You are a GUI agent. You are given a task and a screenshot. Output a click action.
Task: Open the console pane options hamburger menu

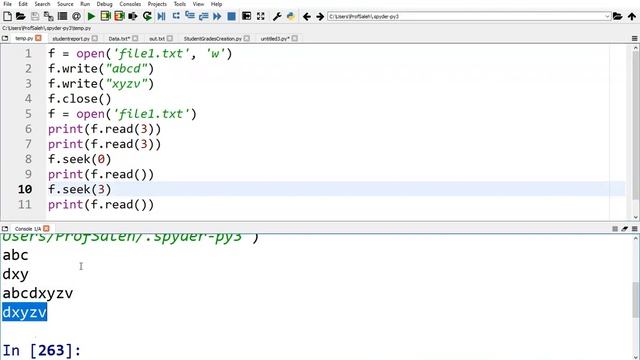point(635,229)
